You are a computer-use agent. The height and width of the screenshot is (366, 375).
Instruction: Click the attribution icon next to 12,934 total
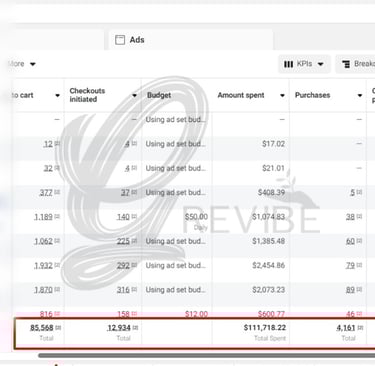pyautogui.click(x=135, y=328)
